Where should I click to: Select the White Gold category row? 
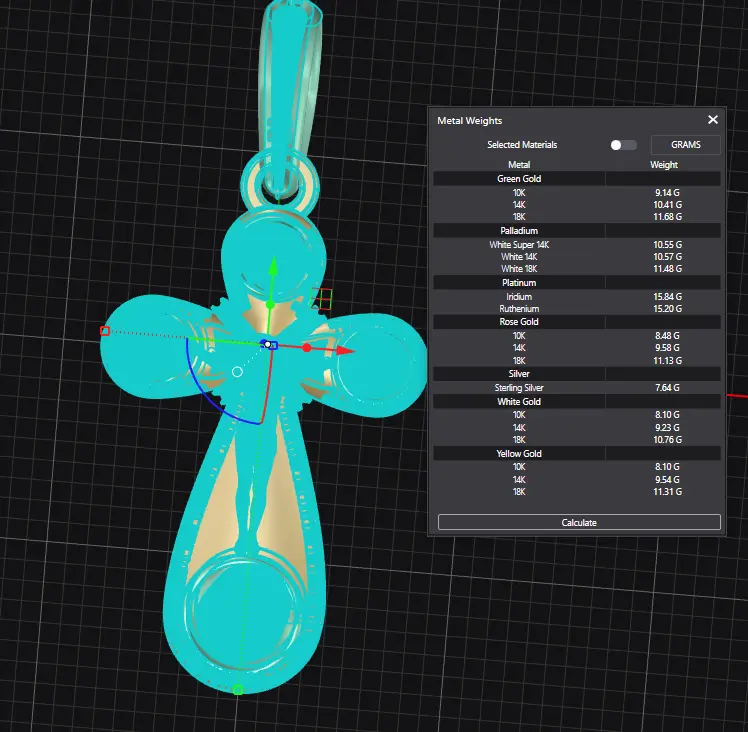click(577, 401)
